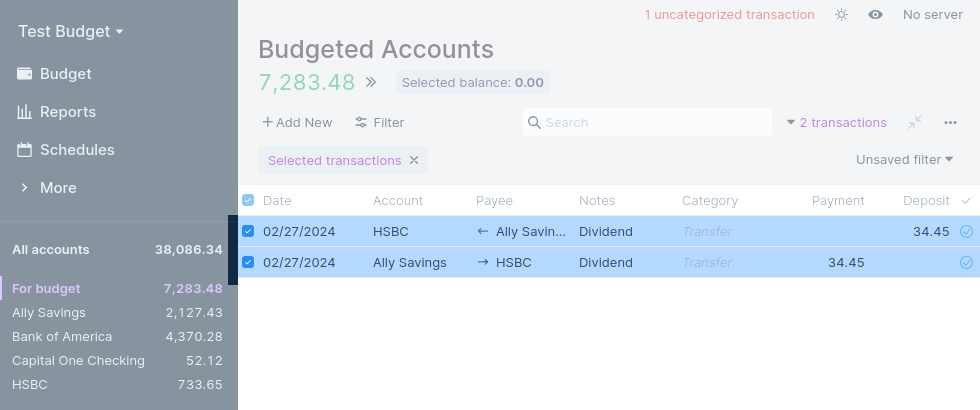Expand the 2 transactions dropdown
This screenshot has height=410, width=980.
836,122
